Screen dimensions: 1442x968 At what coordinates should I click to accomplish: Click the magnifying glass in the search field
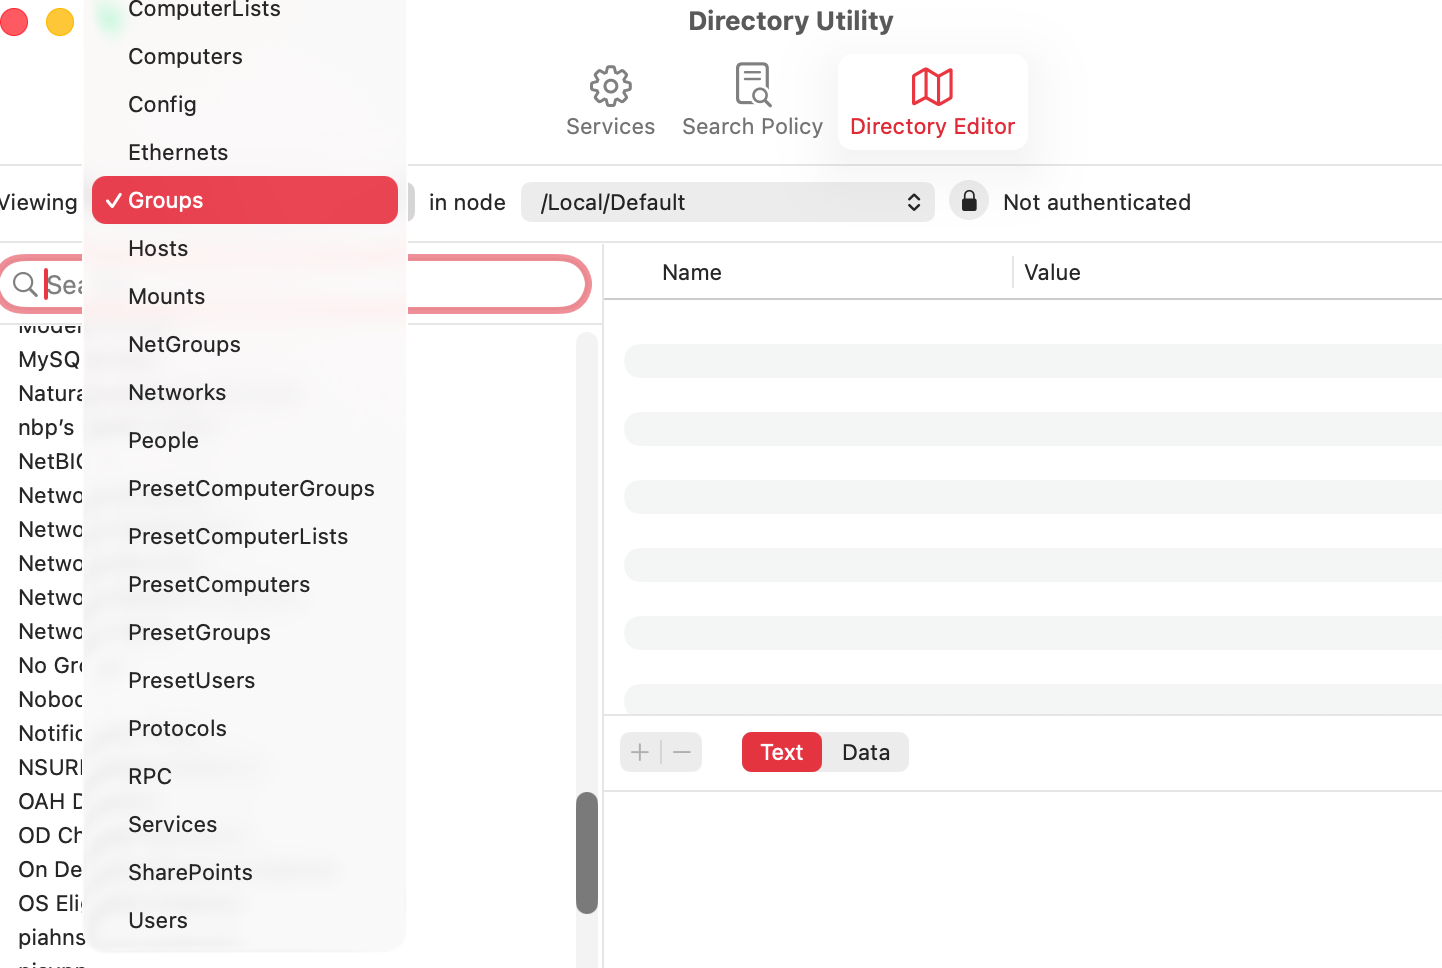[x=27, y=284]
